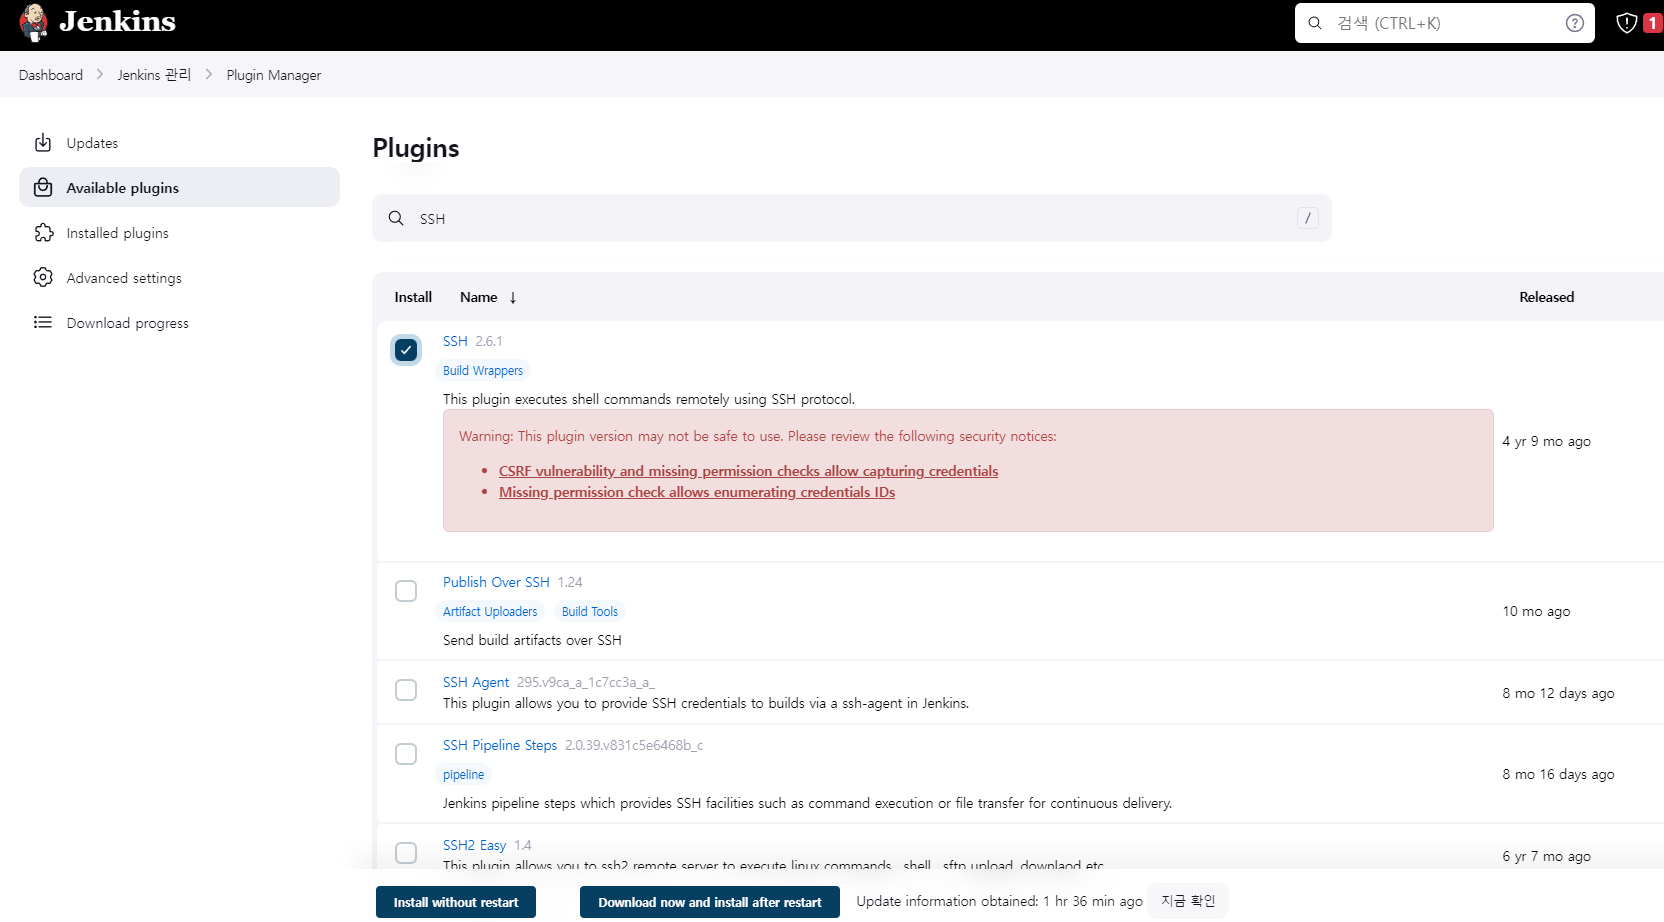Screen dimensions: 1664x922
Task: Select Available plugins in sidebar
Action: tap(179, 187)
